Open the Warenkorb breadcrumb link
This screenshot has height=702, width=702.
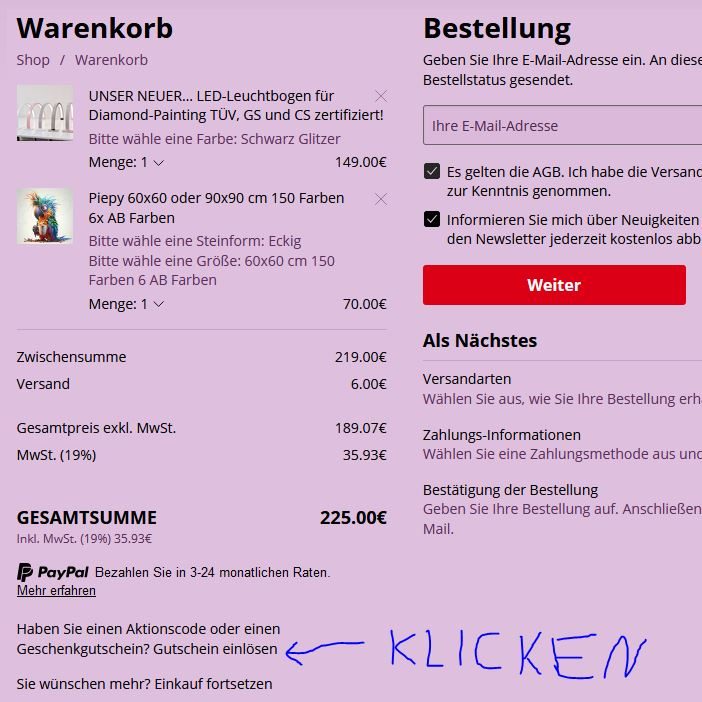[x=111, y=60]
